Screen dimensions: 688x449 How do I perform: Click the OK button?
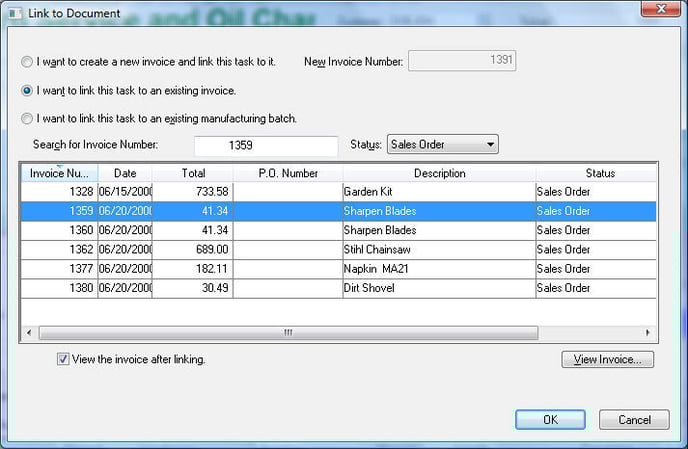[550, 420]
